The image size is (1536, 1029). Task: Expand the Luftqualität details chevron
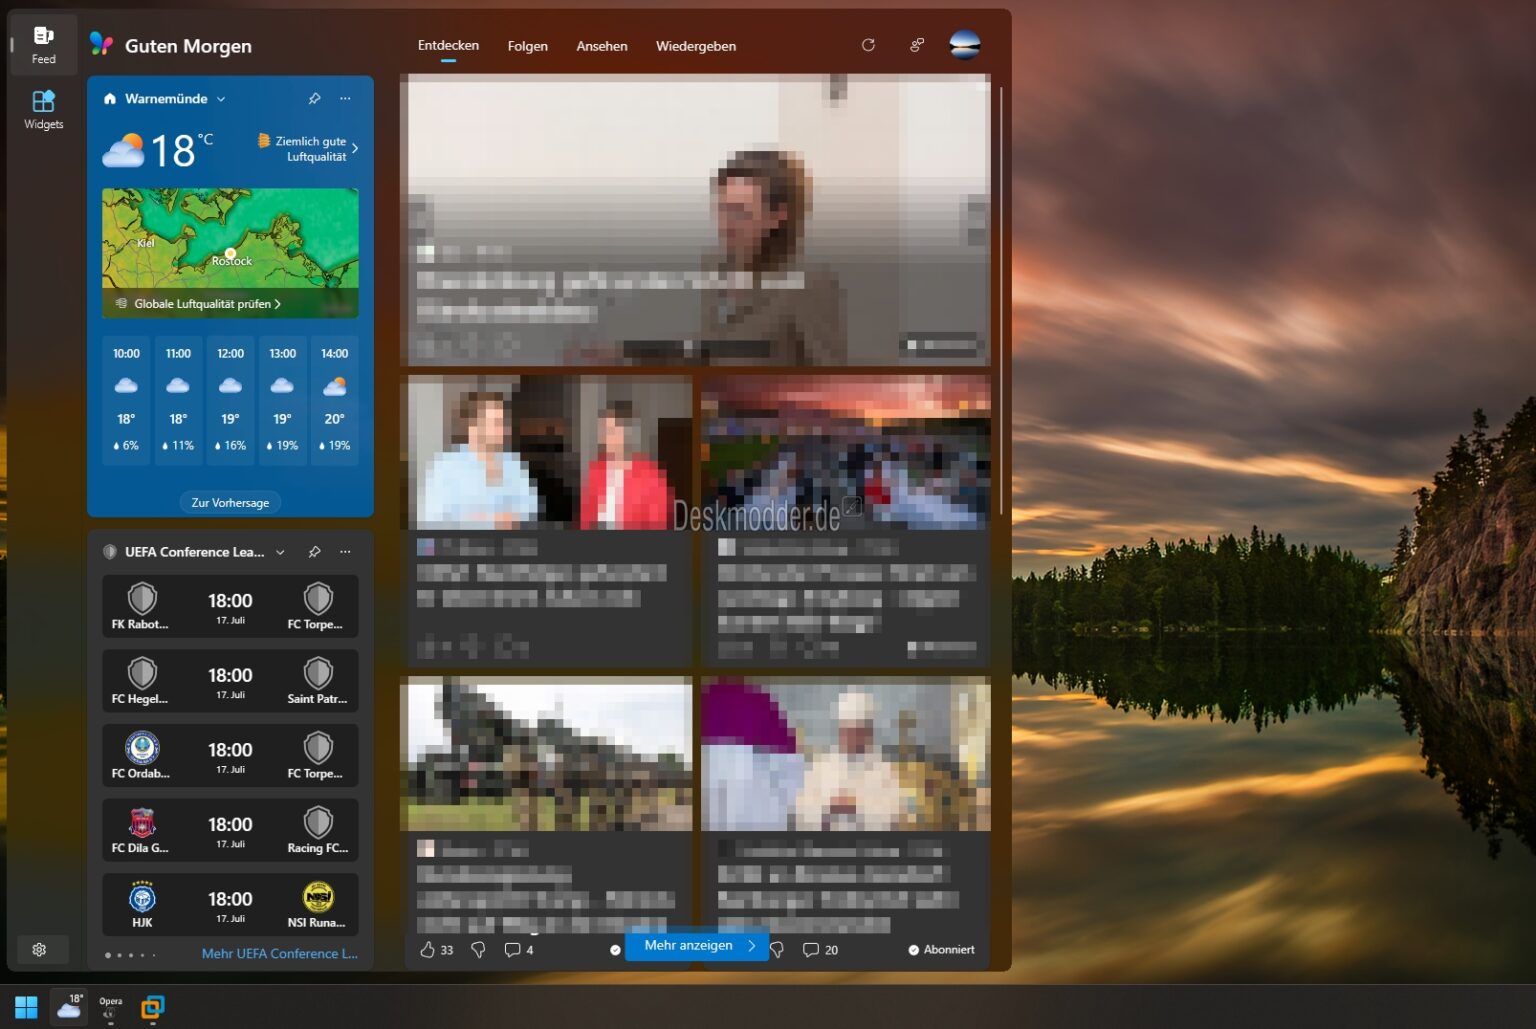point(354,147)
